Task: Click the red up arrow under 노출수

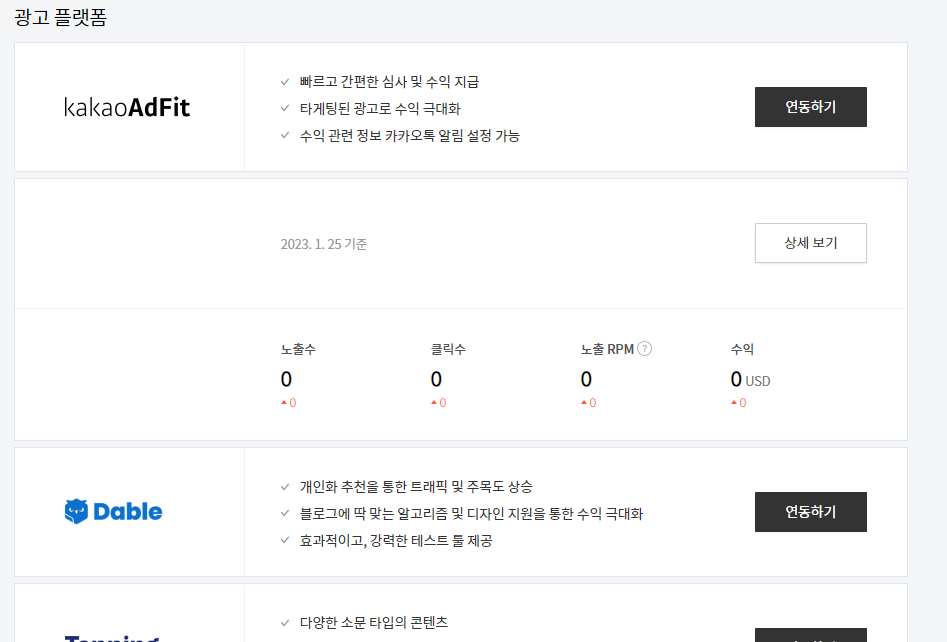Action: [x=284, y=402]
